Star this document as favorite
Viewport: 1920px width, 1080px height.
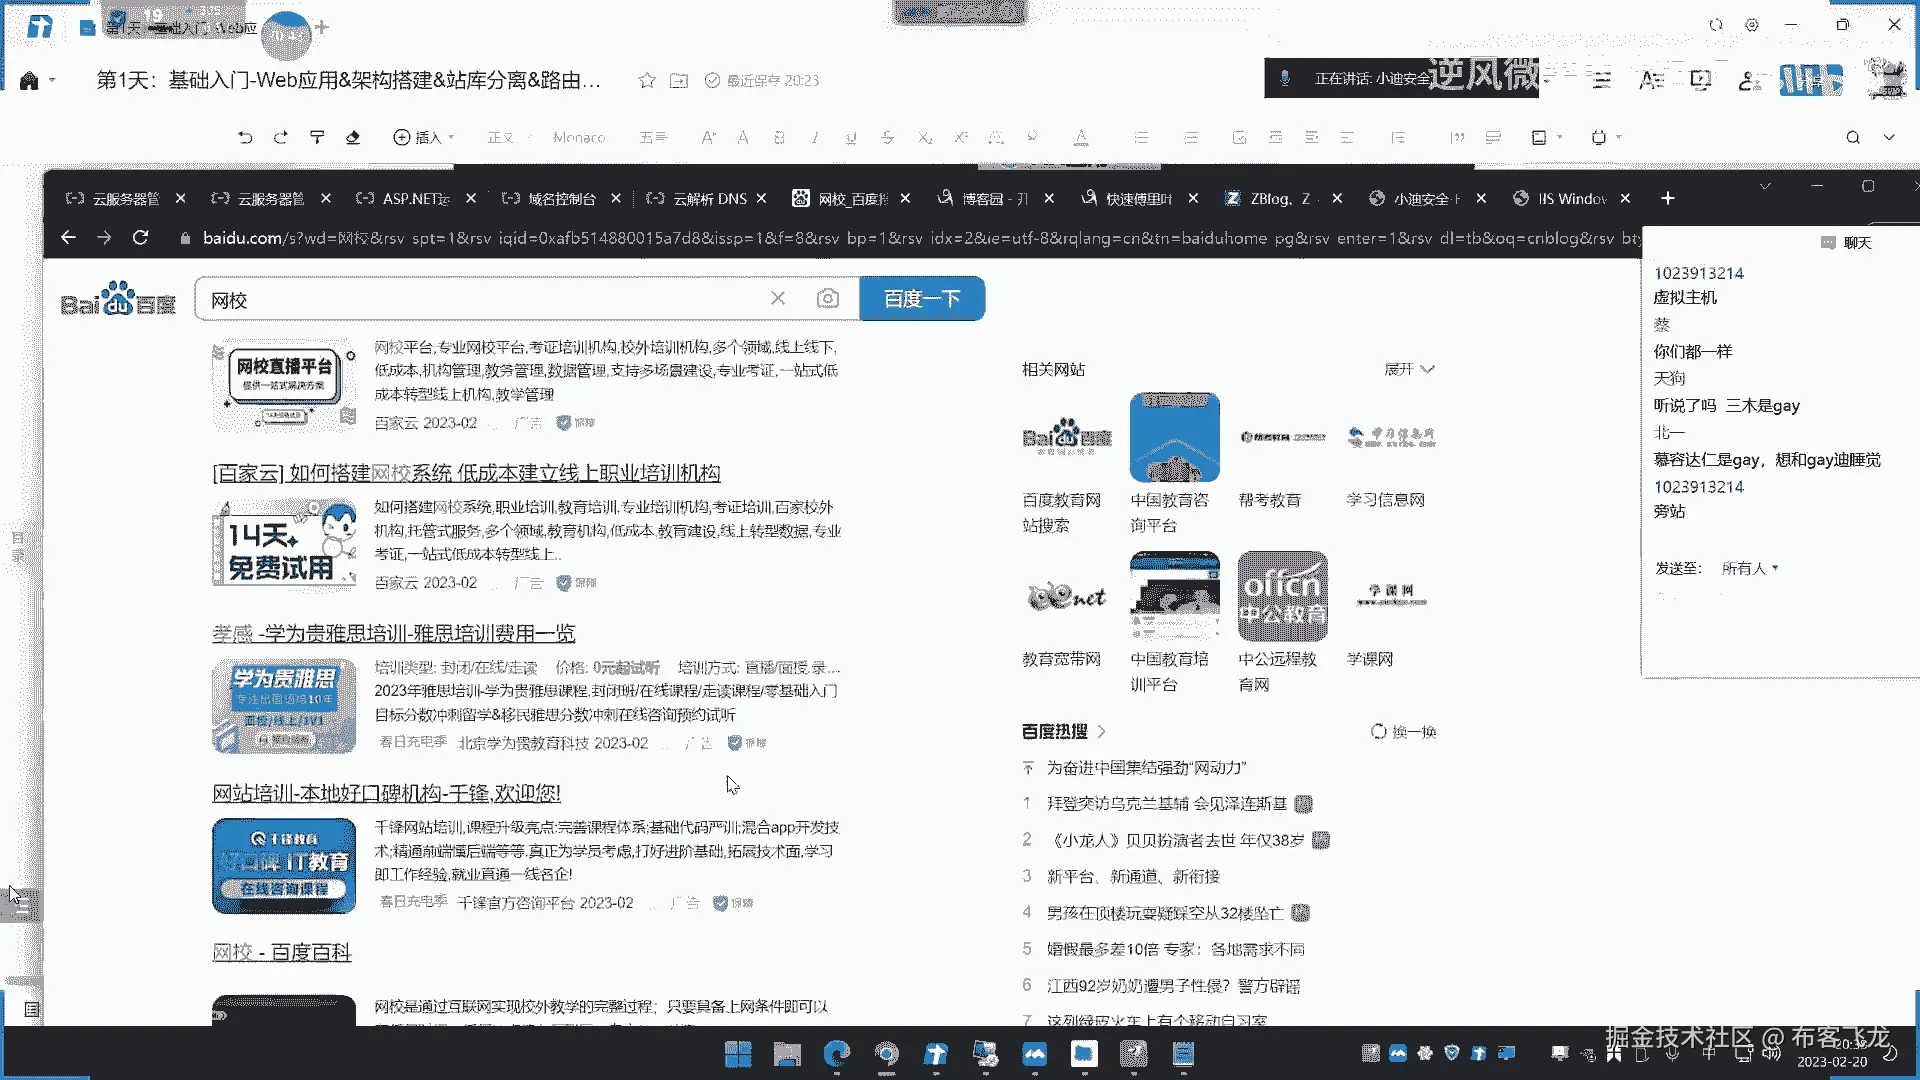click(647, 81)
